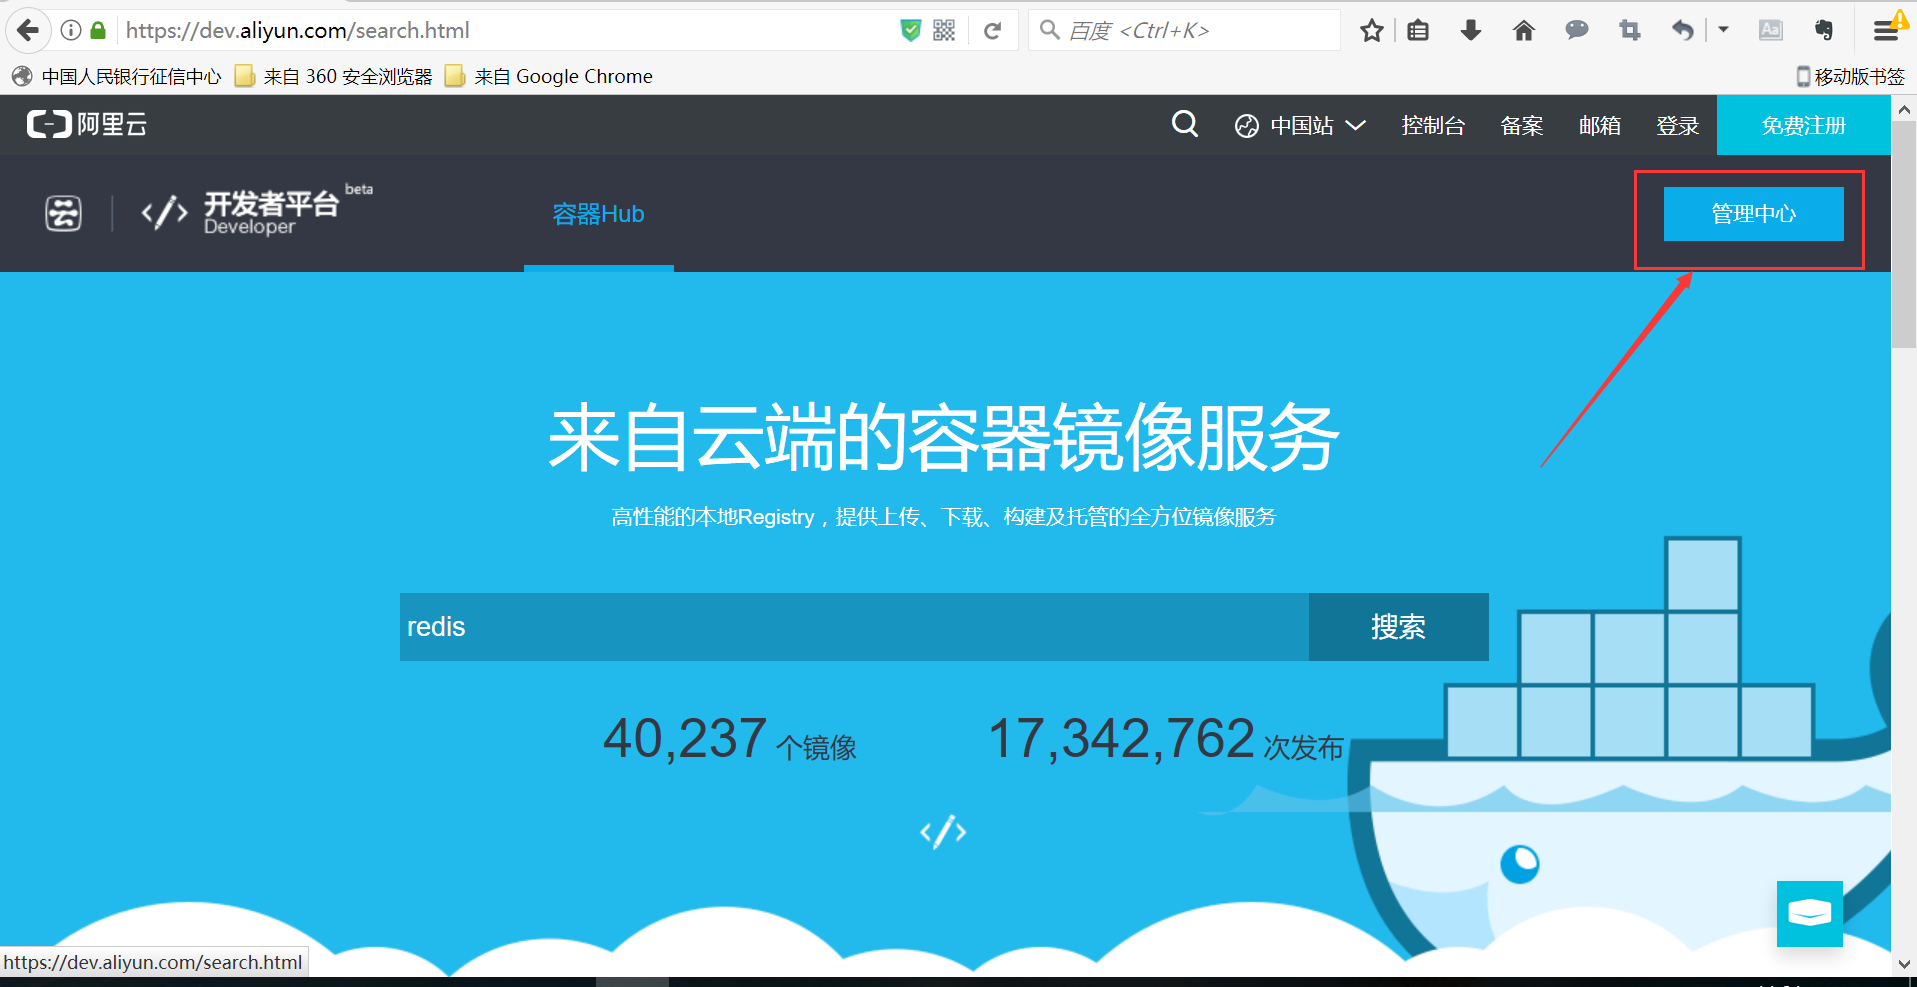Image resolution: width=1917 pixels, height=987 pixels.
Task: Expand the 中国站 region dropdown
Action: (x=1300, y=125)
